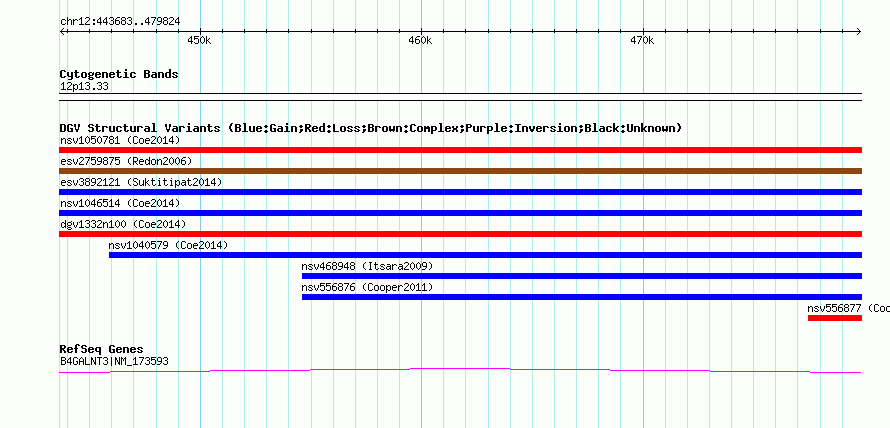This screenshot has height=428, width=890.
Task: Click the ruler's right arrowhead
Action: tap(859, 31)
